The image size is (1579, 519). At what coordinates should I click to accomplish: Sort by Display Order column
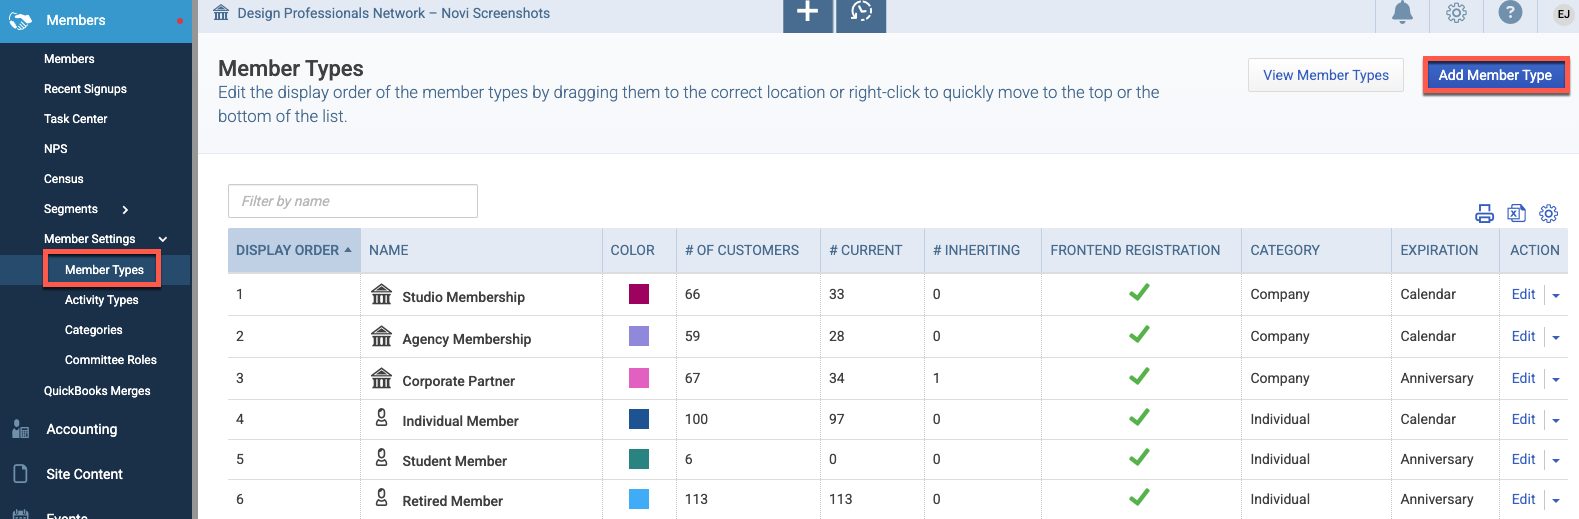294,250
